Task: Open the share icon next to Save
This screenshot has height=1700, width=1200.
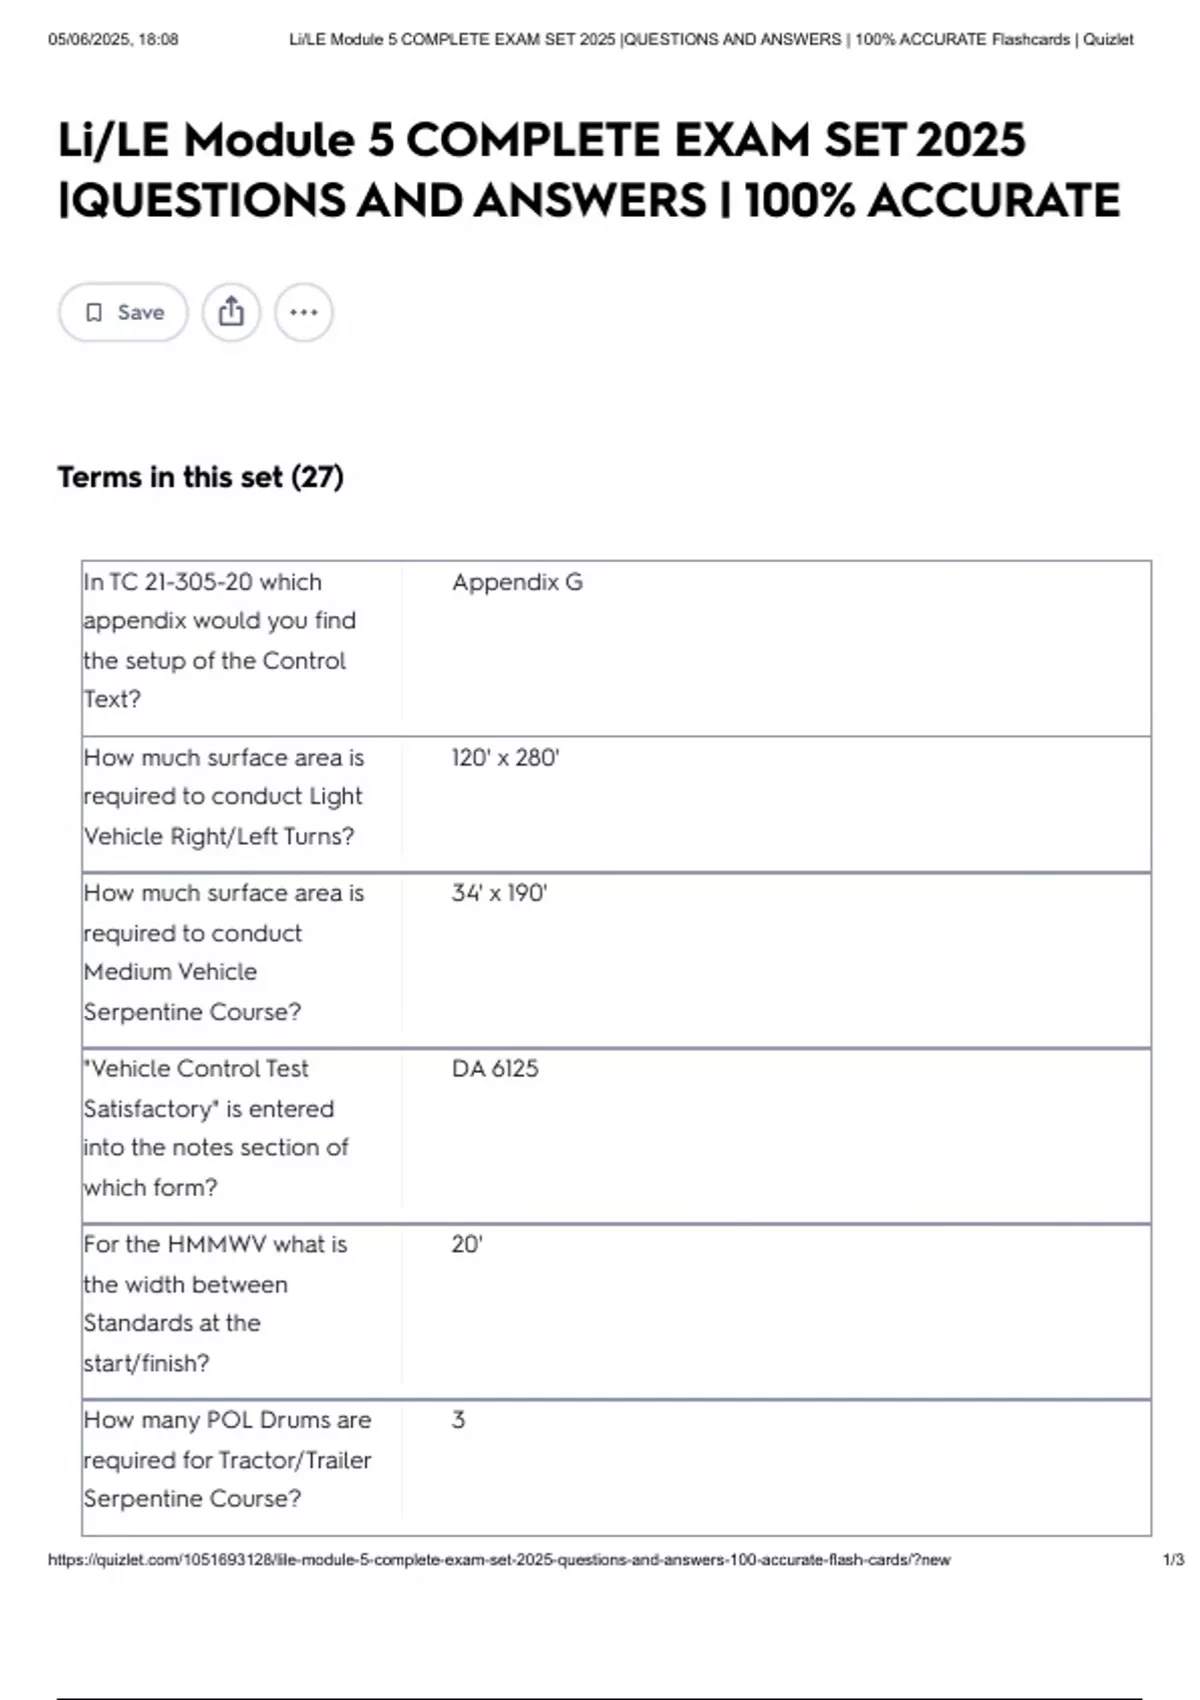Action: [x=231, y=312]
